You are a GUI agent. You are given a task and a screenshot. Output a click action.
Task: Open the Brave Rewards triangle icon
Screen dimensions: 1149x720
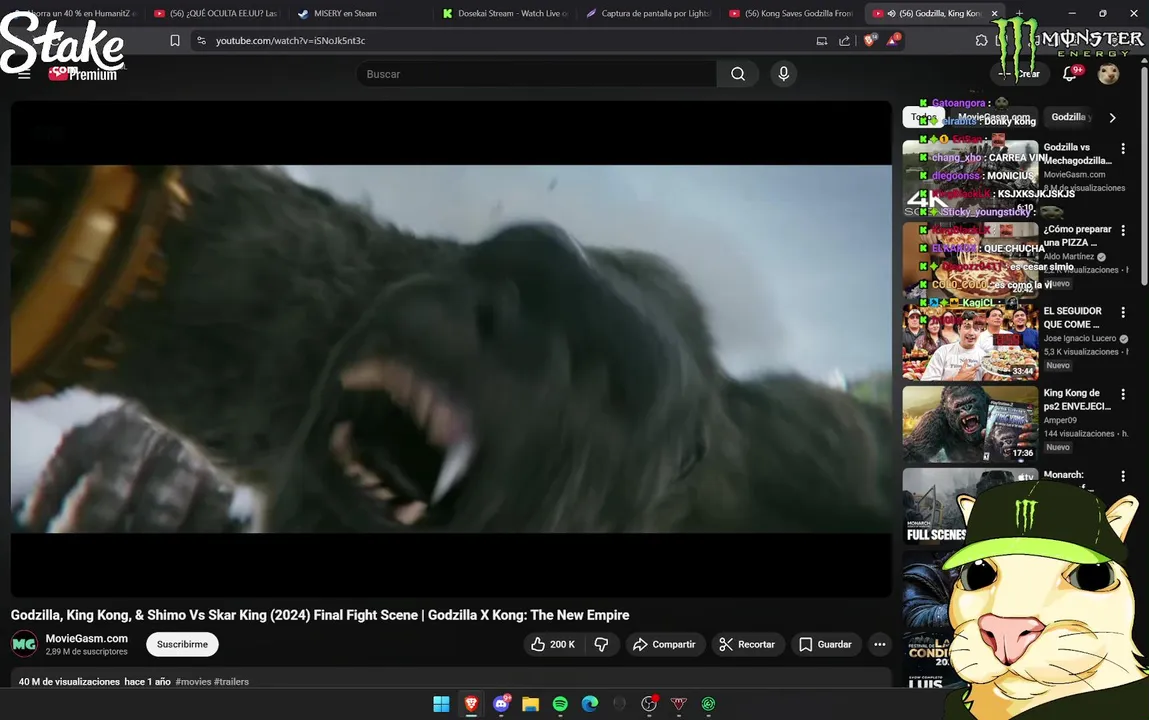point(893,40)
